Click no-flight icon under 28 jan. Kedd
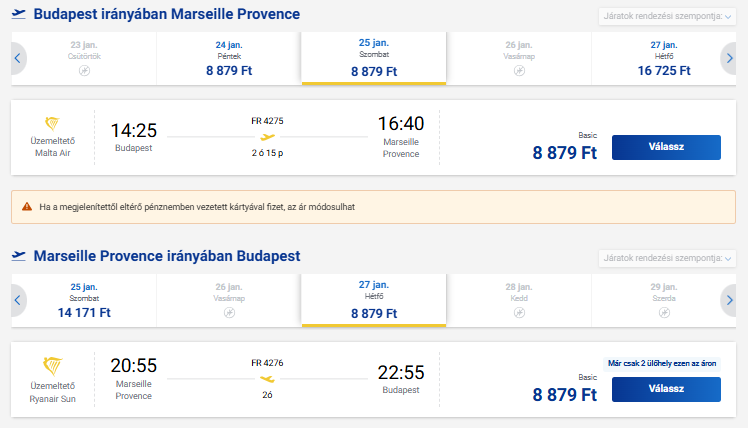Image resolution: width=748 pixels, height=428 pixels. pyautogui.click(x=519, y=313)
